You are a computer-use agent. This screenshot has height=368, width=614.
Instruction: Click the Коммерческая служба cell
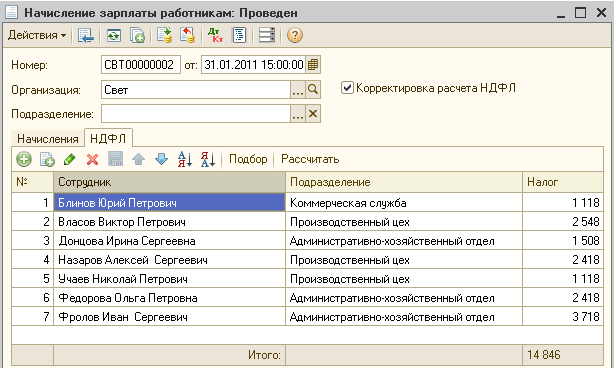(404, 202)
